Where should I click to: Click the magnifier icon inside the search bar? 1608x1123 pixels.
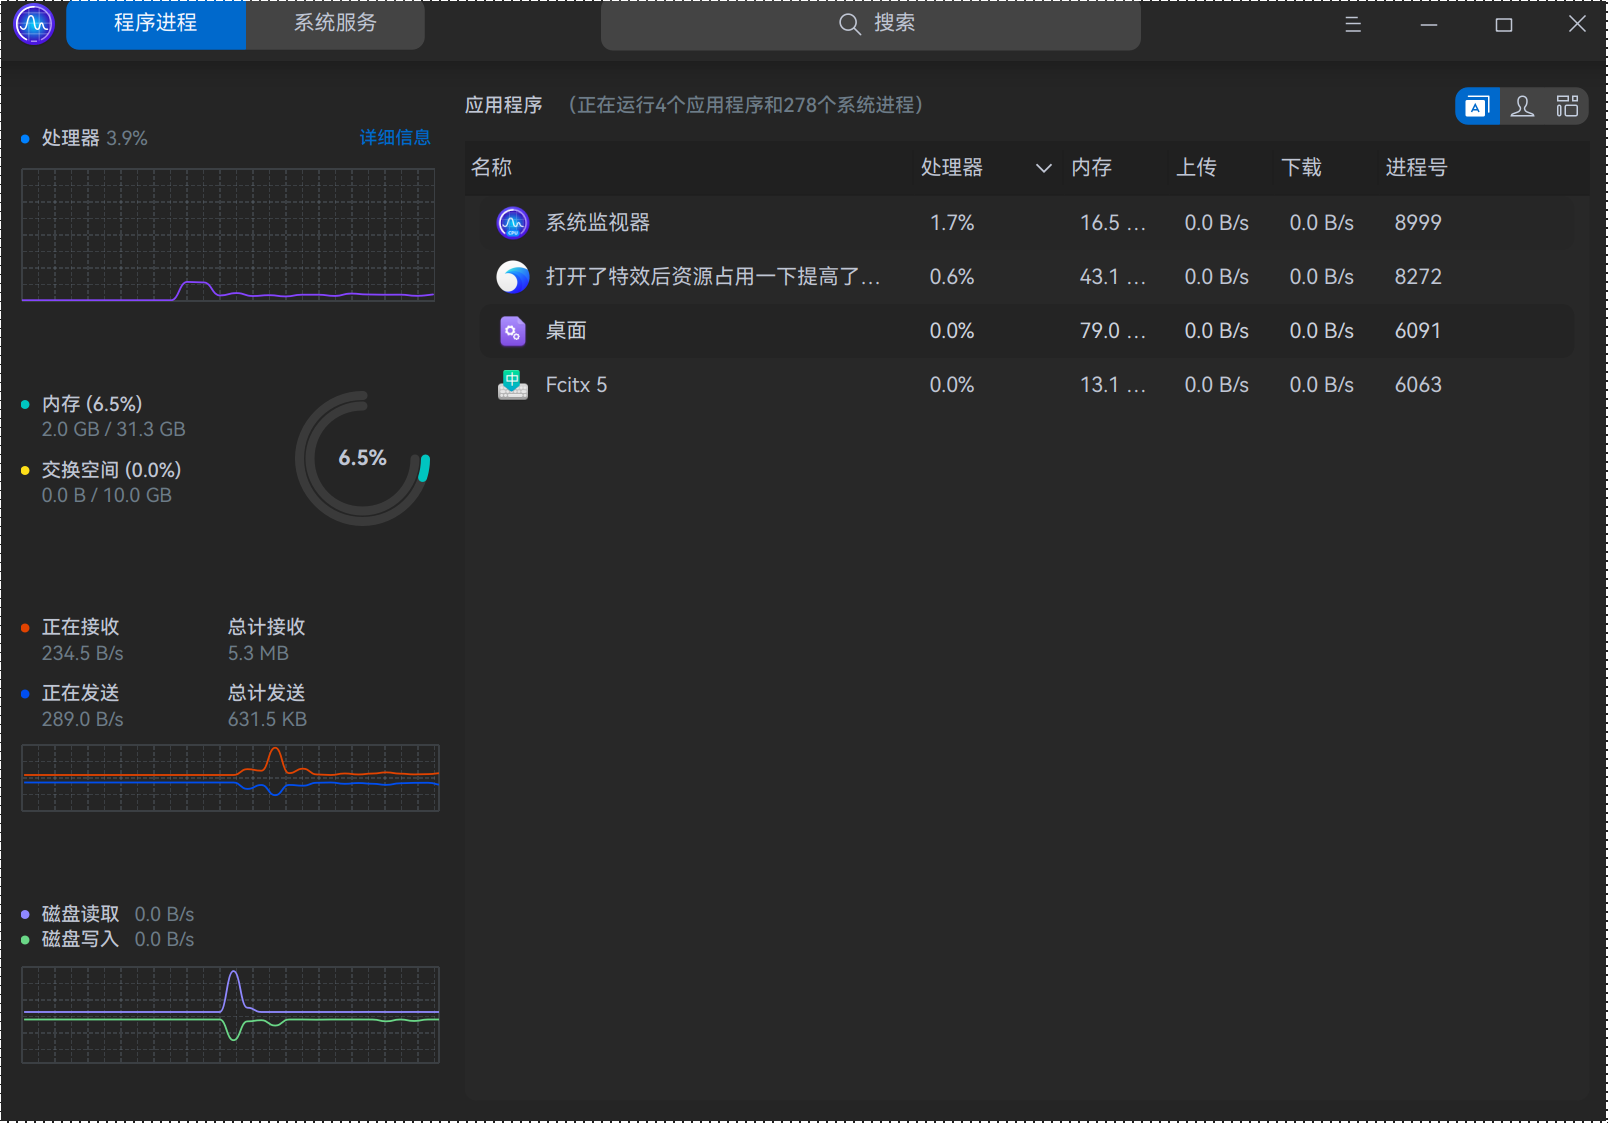[849, 24]
